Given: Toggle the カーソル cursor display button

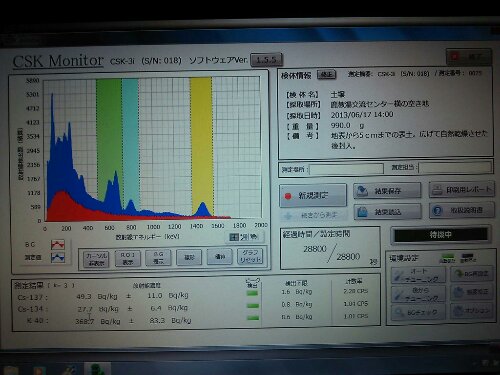Looking at the screenshot, I should (96, 259).
